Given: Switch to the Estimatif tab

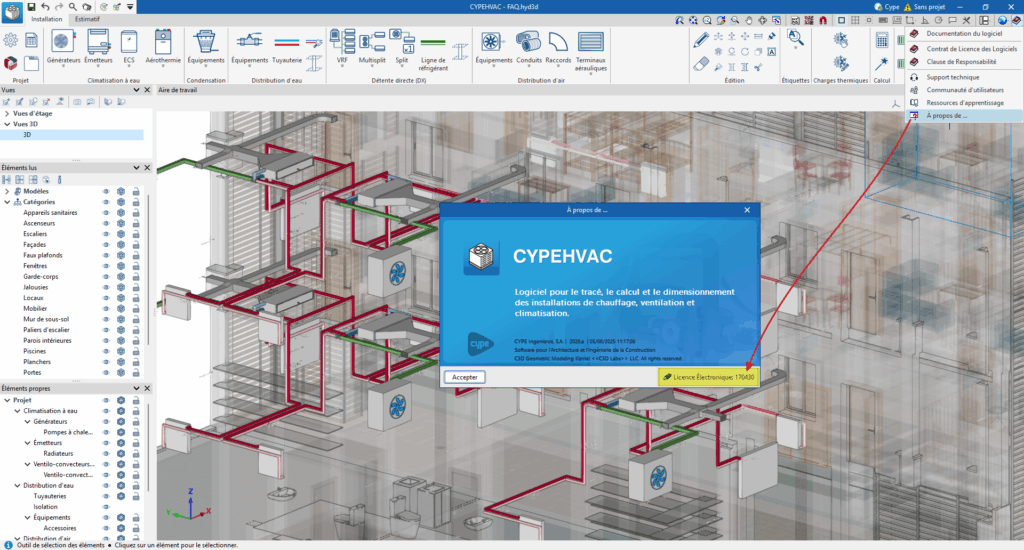Looking at the screenshot, I should (88, 19).
